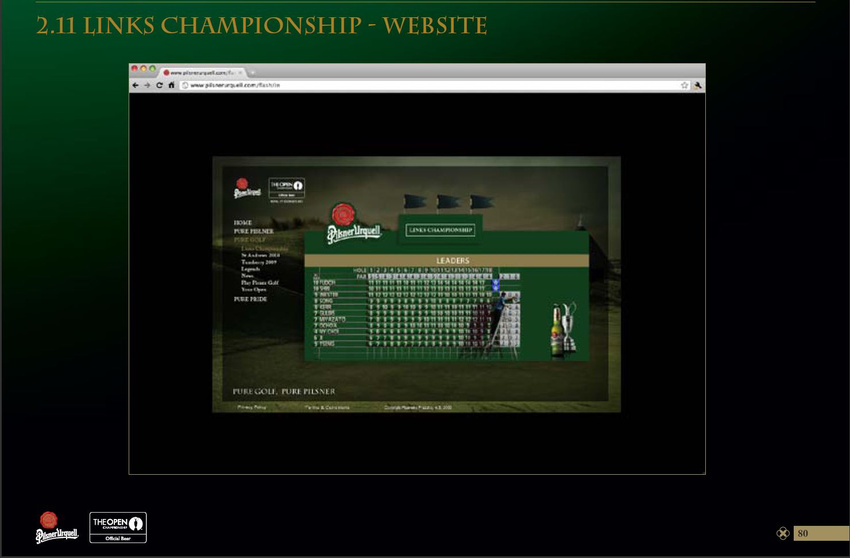This screenshot has height=558, width=850.
Task: Open the PURE GOLF menu item
Action: click(x=249, y=240)
